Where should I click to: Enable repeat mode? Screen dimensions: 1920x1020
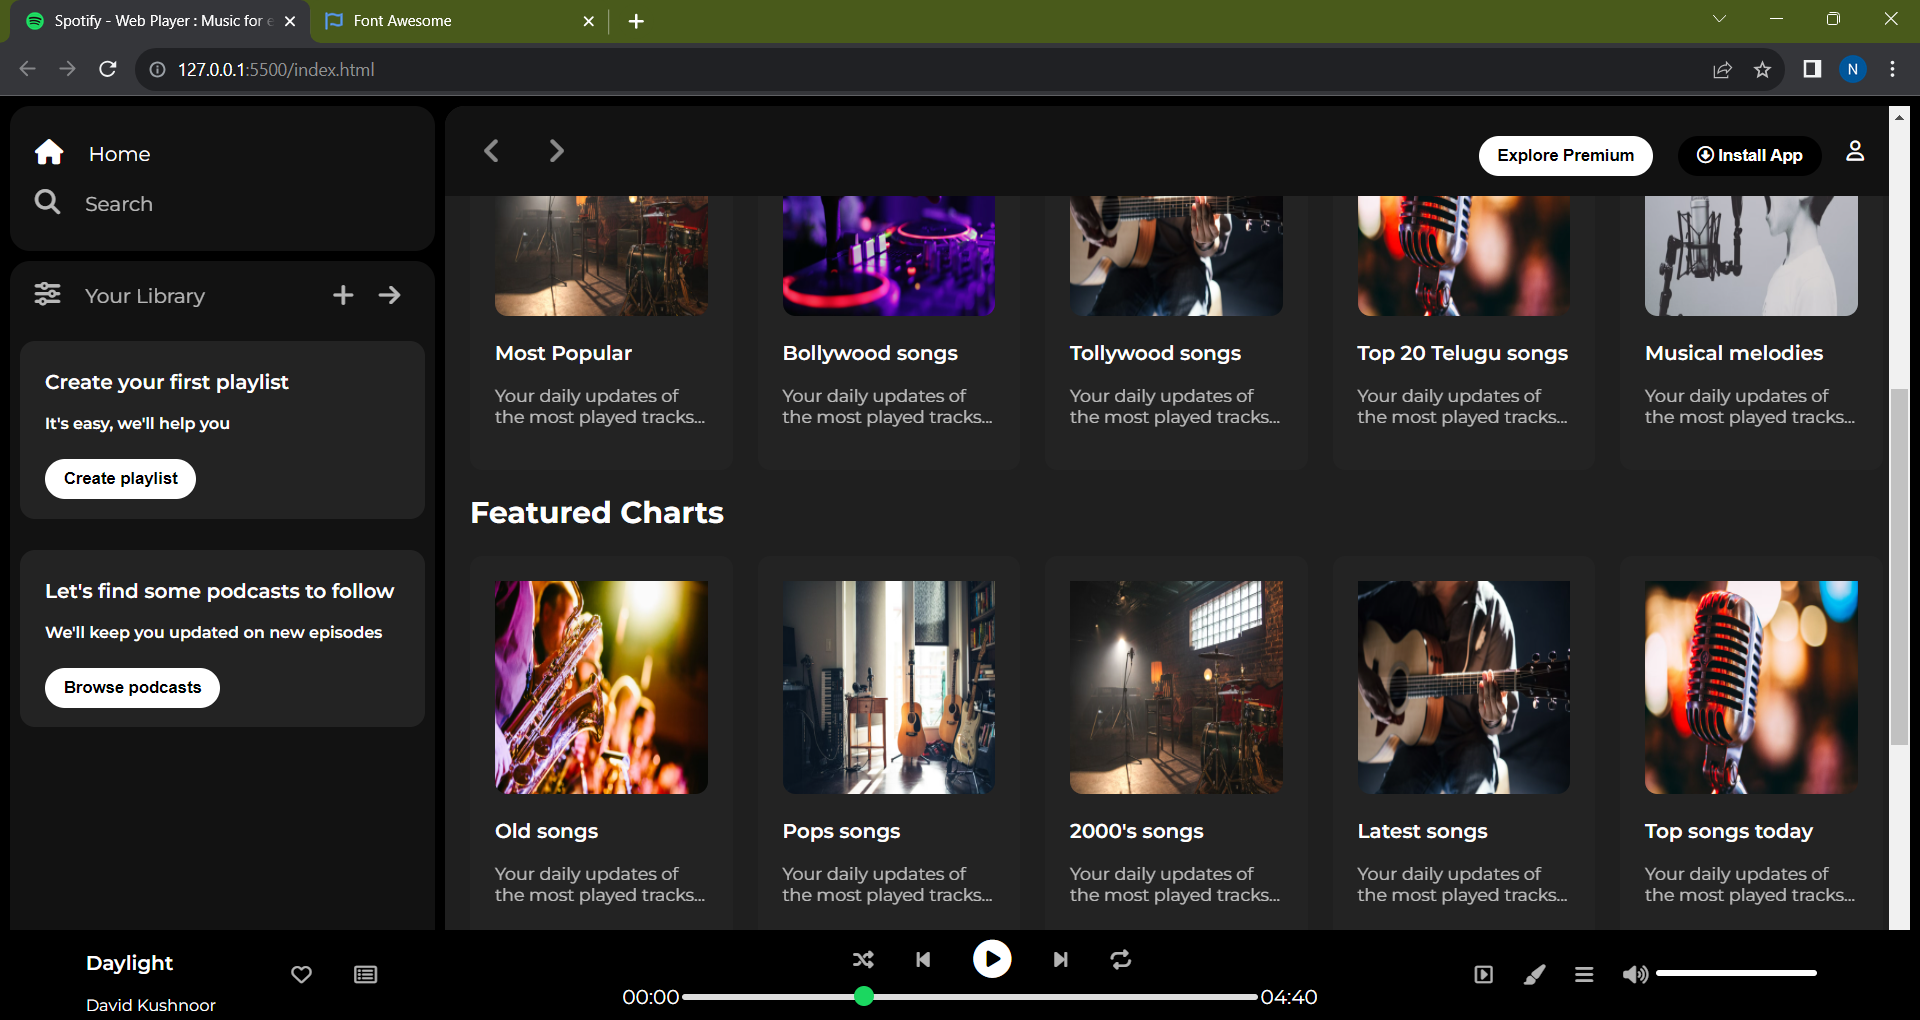coord(1121,959)
